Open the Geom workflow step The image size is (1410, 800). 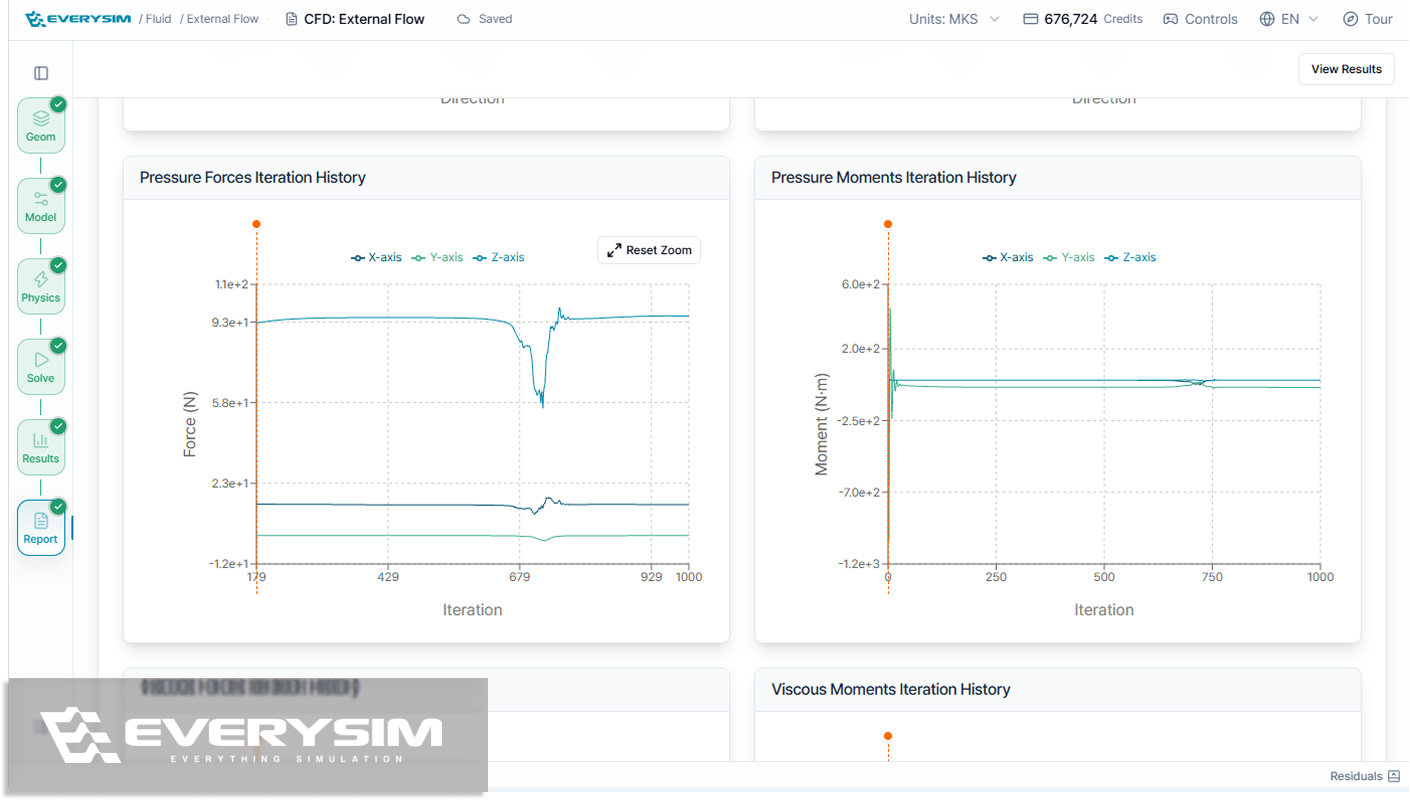point(41,126)
